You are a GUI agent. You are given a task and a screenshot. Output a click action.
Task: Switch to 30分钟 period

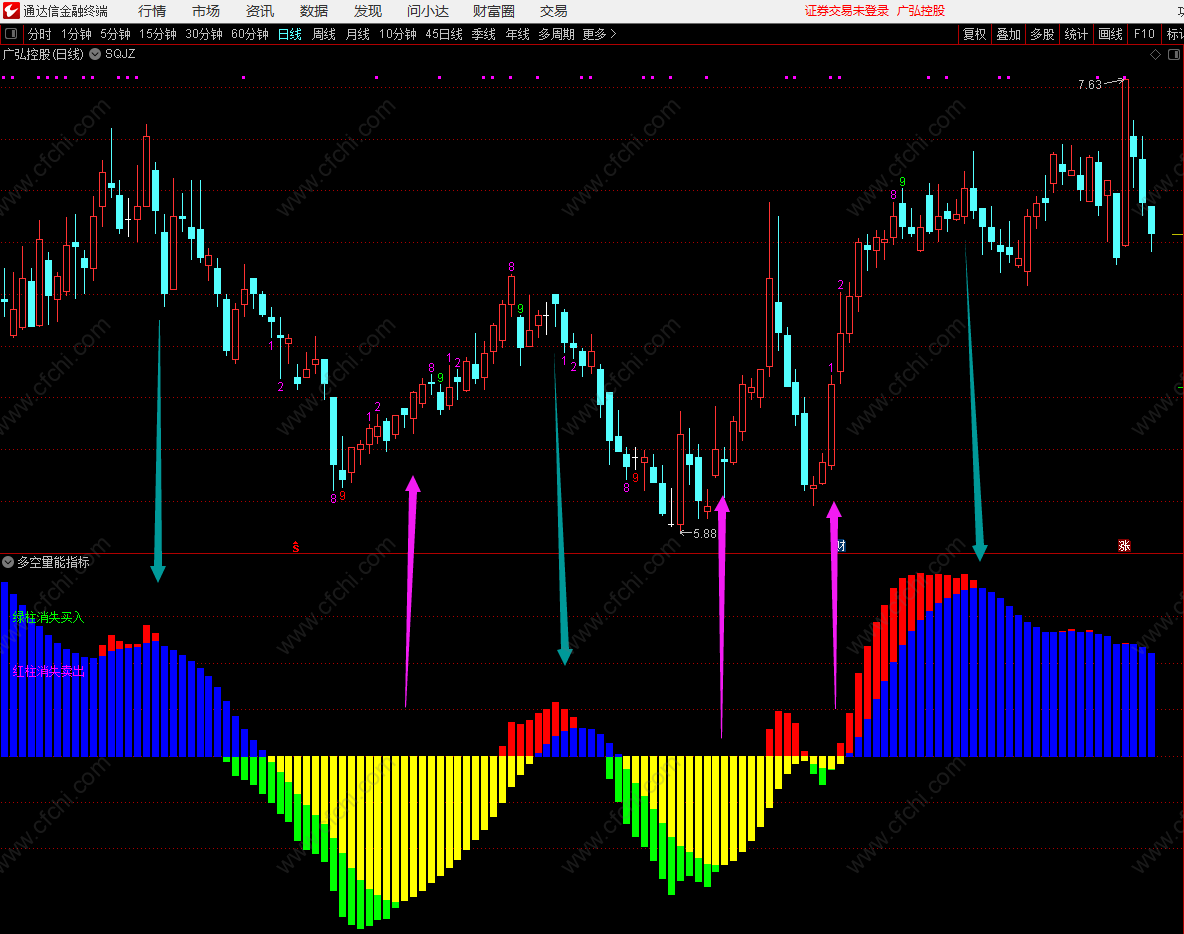[x=204, y=34]
